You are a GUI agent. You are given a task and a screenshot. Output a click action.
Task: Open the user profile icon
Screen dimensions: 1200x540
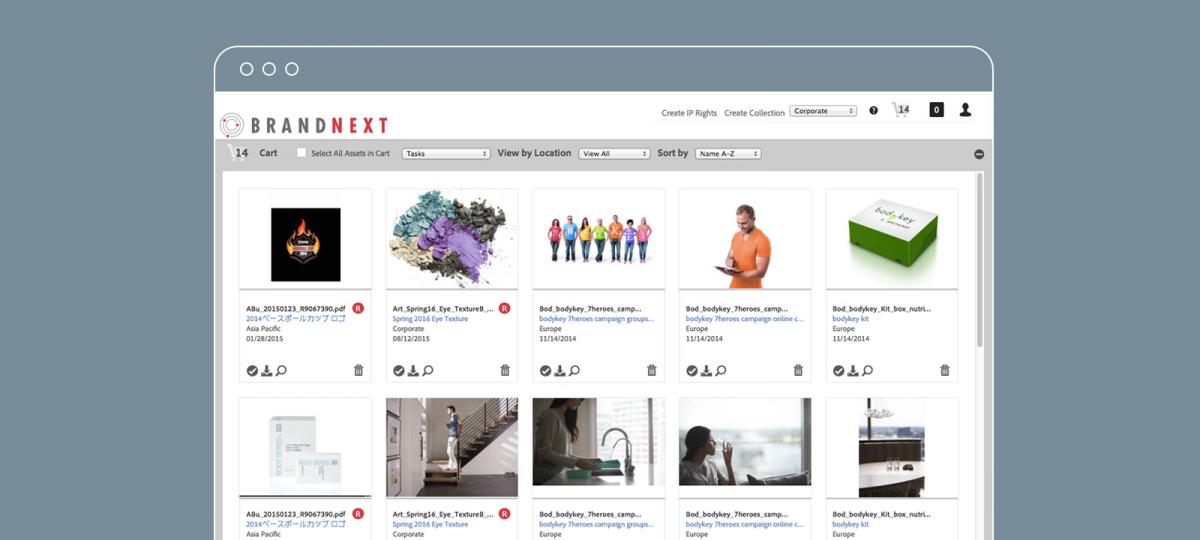coord(965,110)
